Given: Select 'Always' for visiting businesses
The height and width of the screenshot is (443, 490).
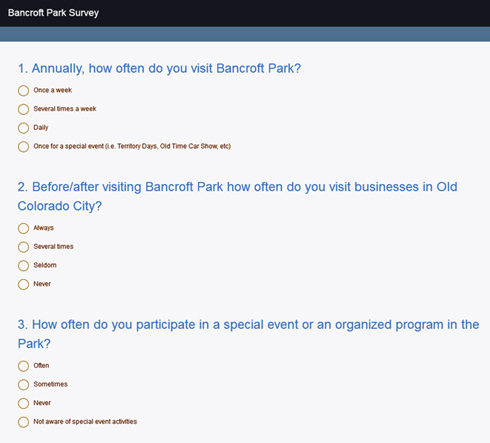Looking at the screenshot, I should click(x=23, y=228).
